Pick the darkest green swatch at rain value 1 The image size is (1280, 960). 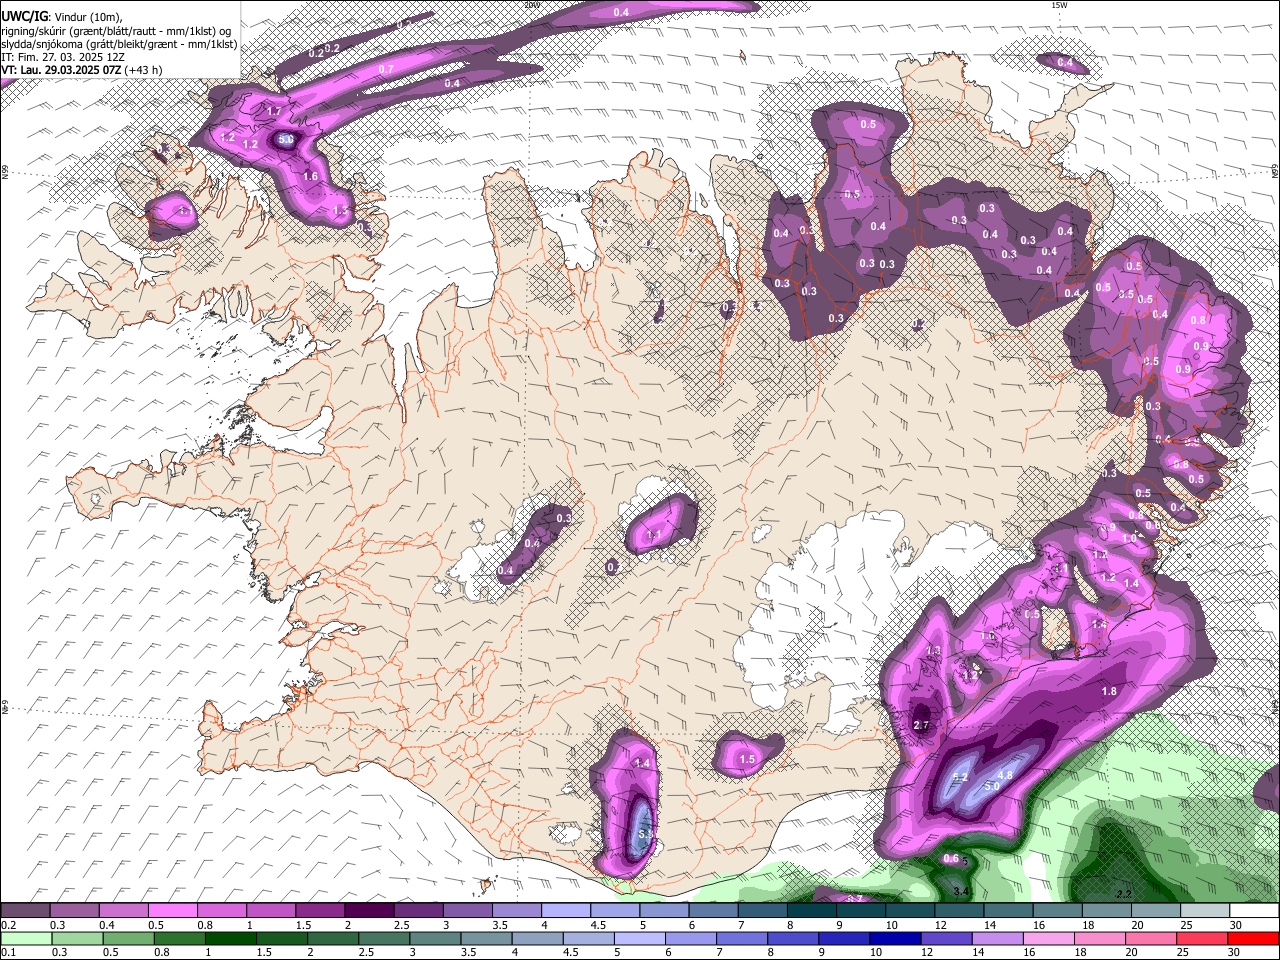230,938
